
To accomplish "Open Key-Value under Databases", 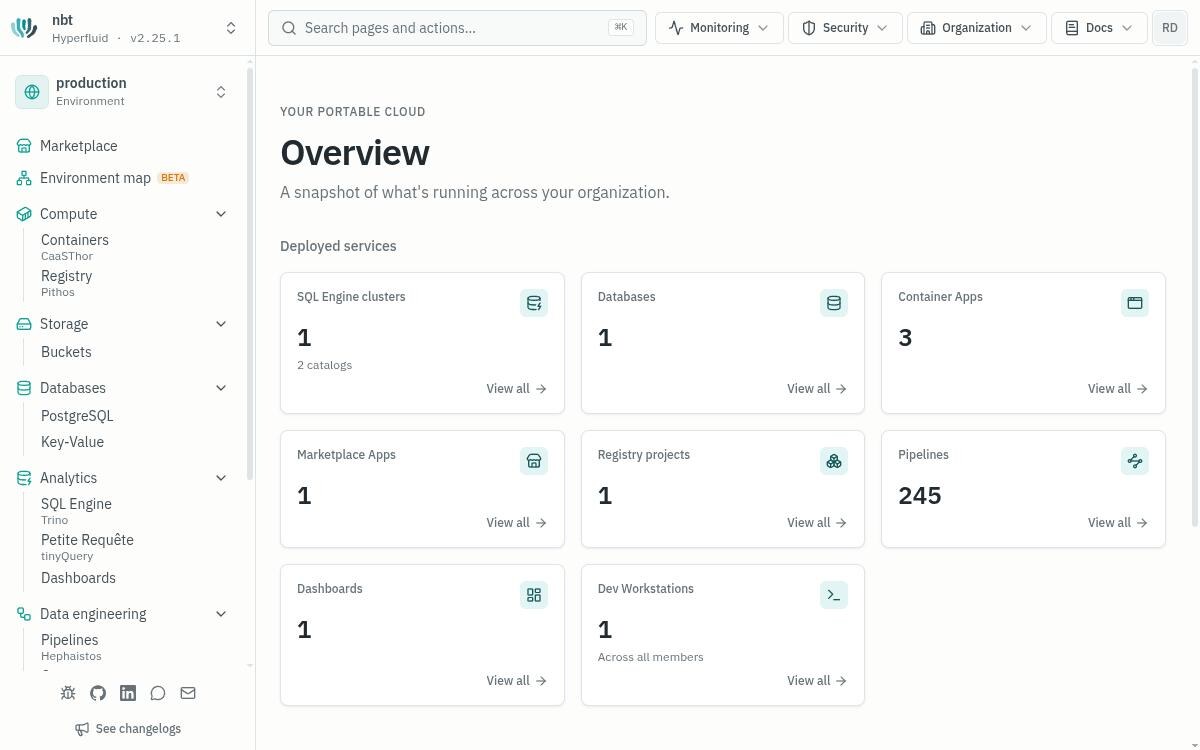I will click(72, 442).
